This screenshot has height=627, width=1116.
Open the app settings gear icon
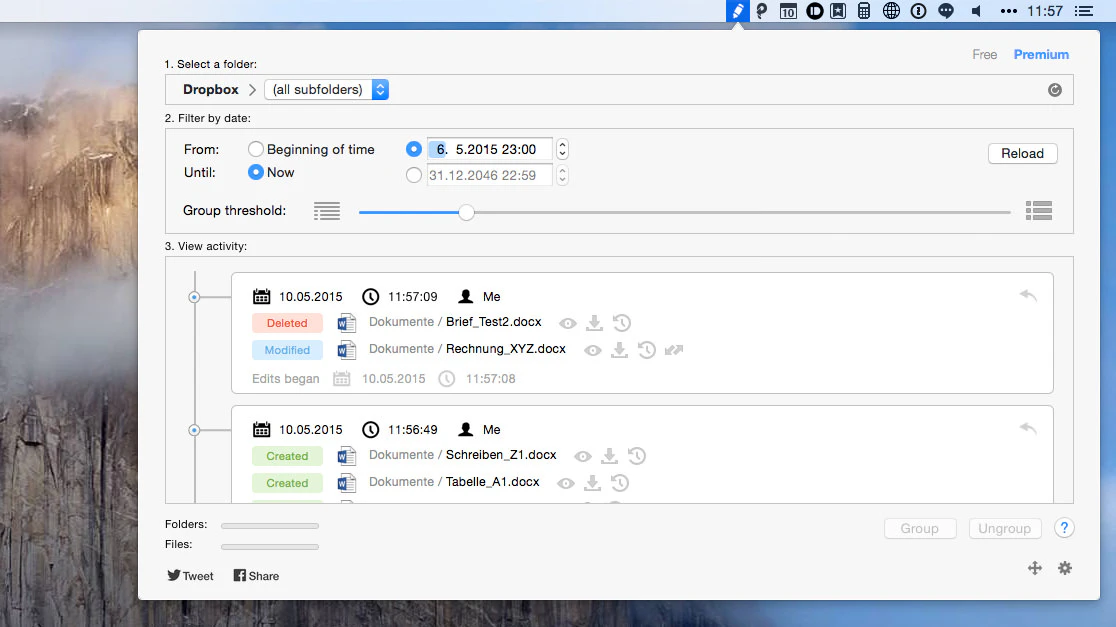[x=1065, y=568]
